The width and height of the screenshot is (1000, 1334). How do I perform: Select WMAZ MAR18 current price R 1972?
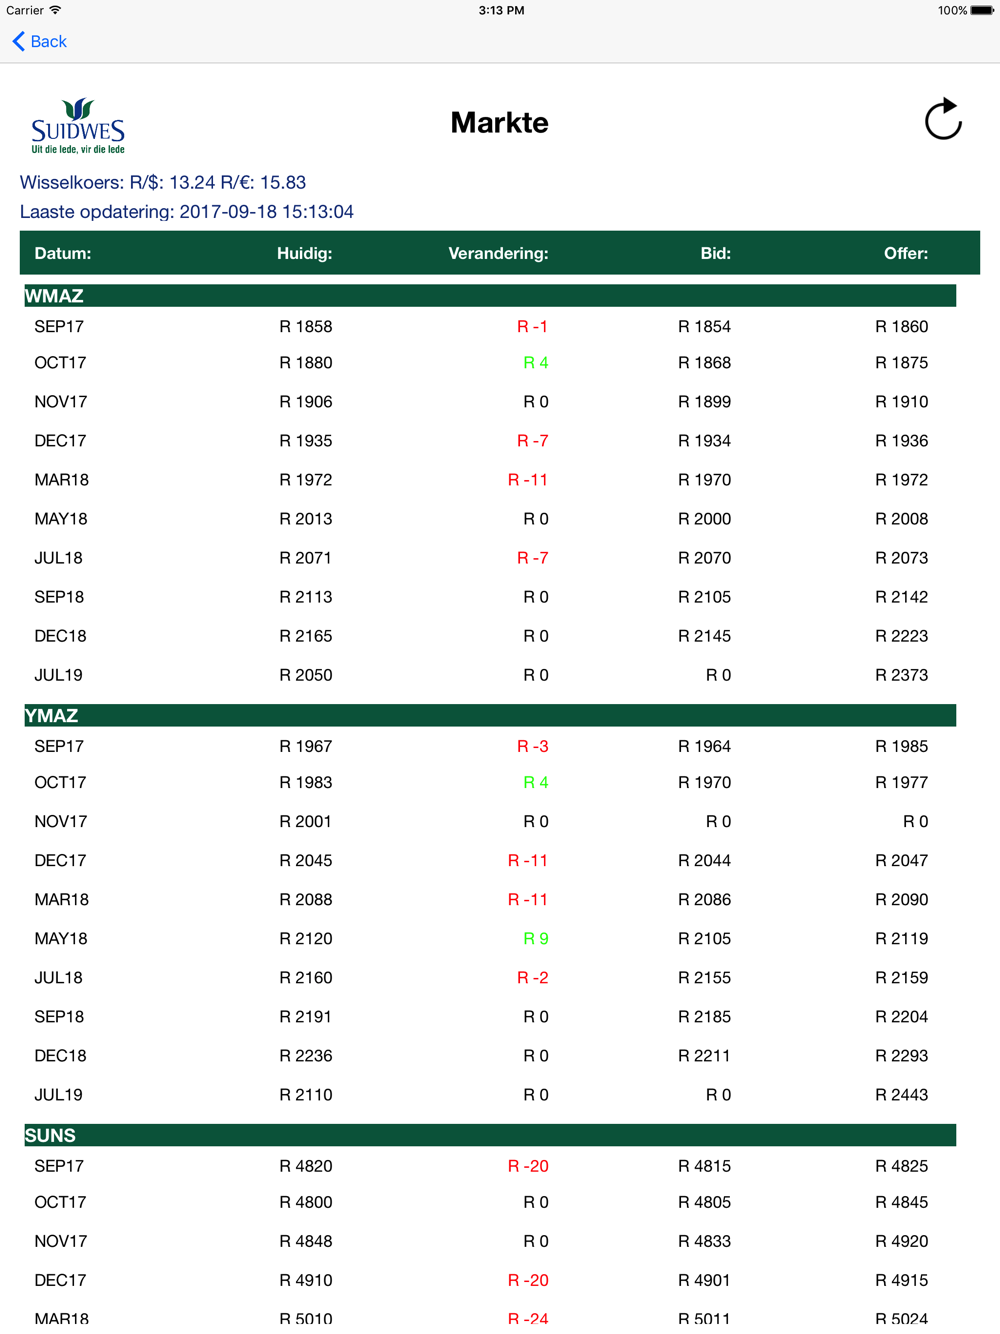tap(305, 480)
